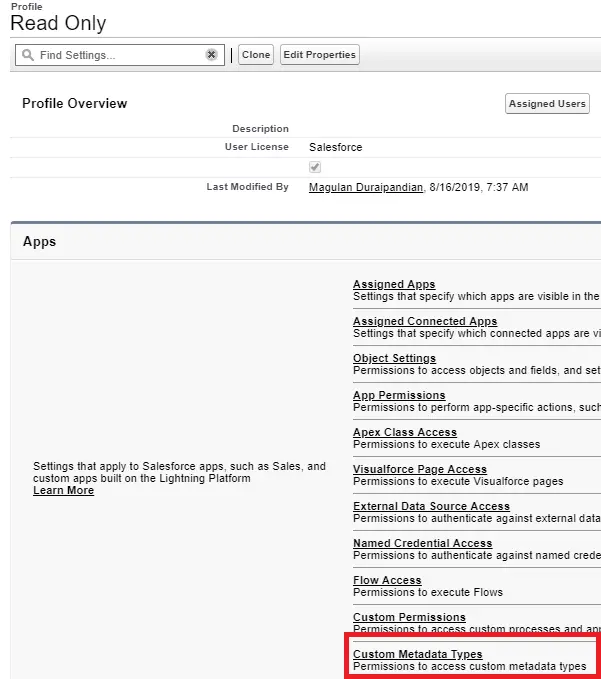The width and height of the screenshot is (601, 679).
Task: Click the Description label
Action: [x=260, y=129]
